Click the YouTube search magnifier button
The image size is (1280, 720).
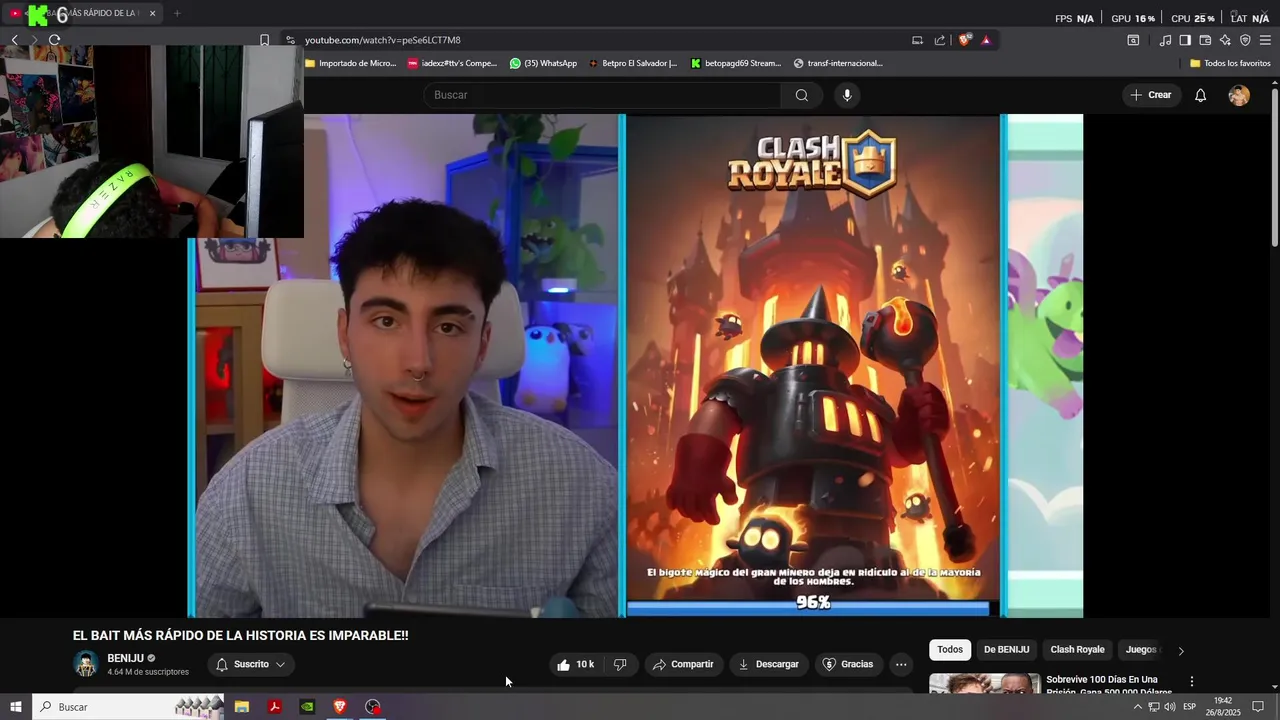click(x=802, y=95)
